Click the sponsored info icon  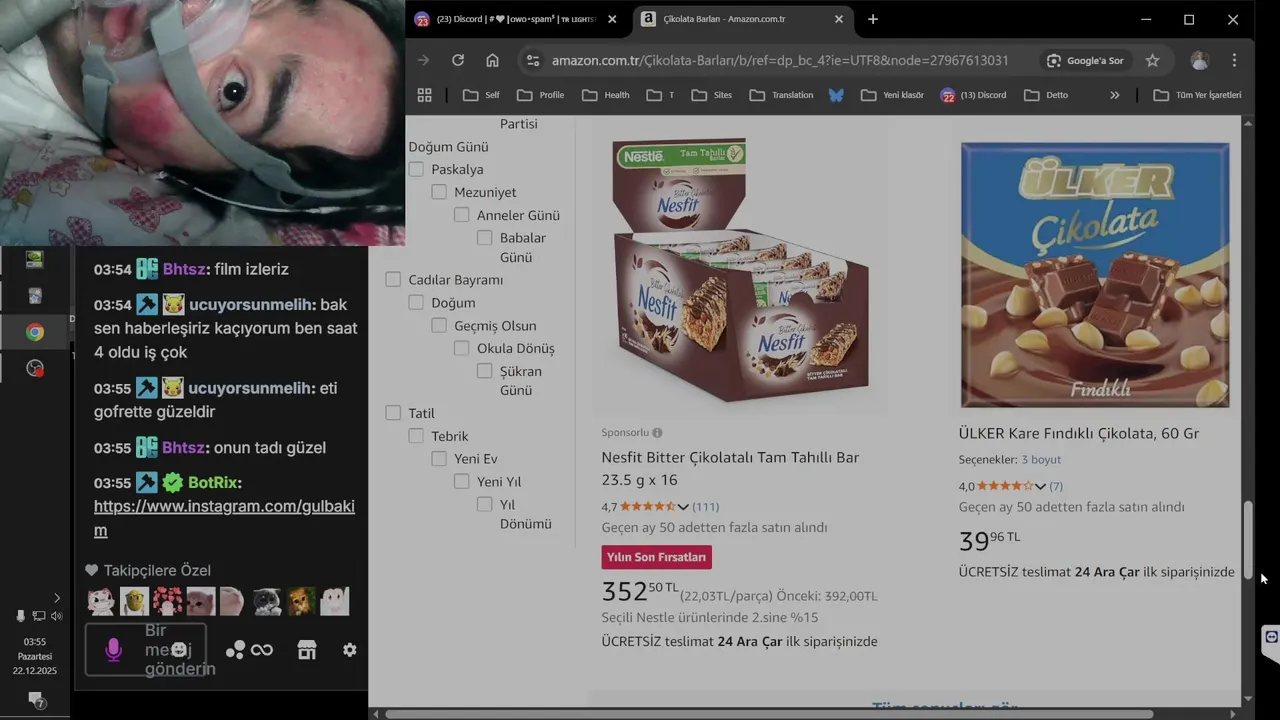[657, 433]
